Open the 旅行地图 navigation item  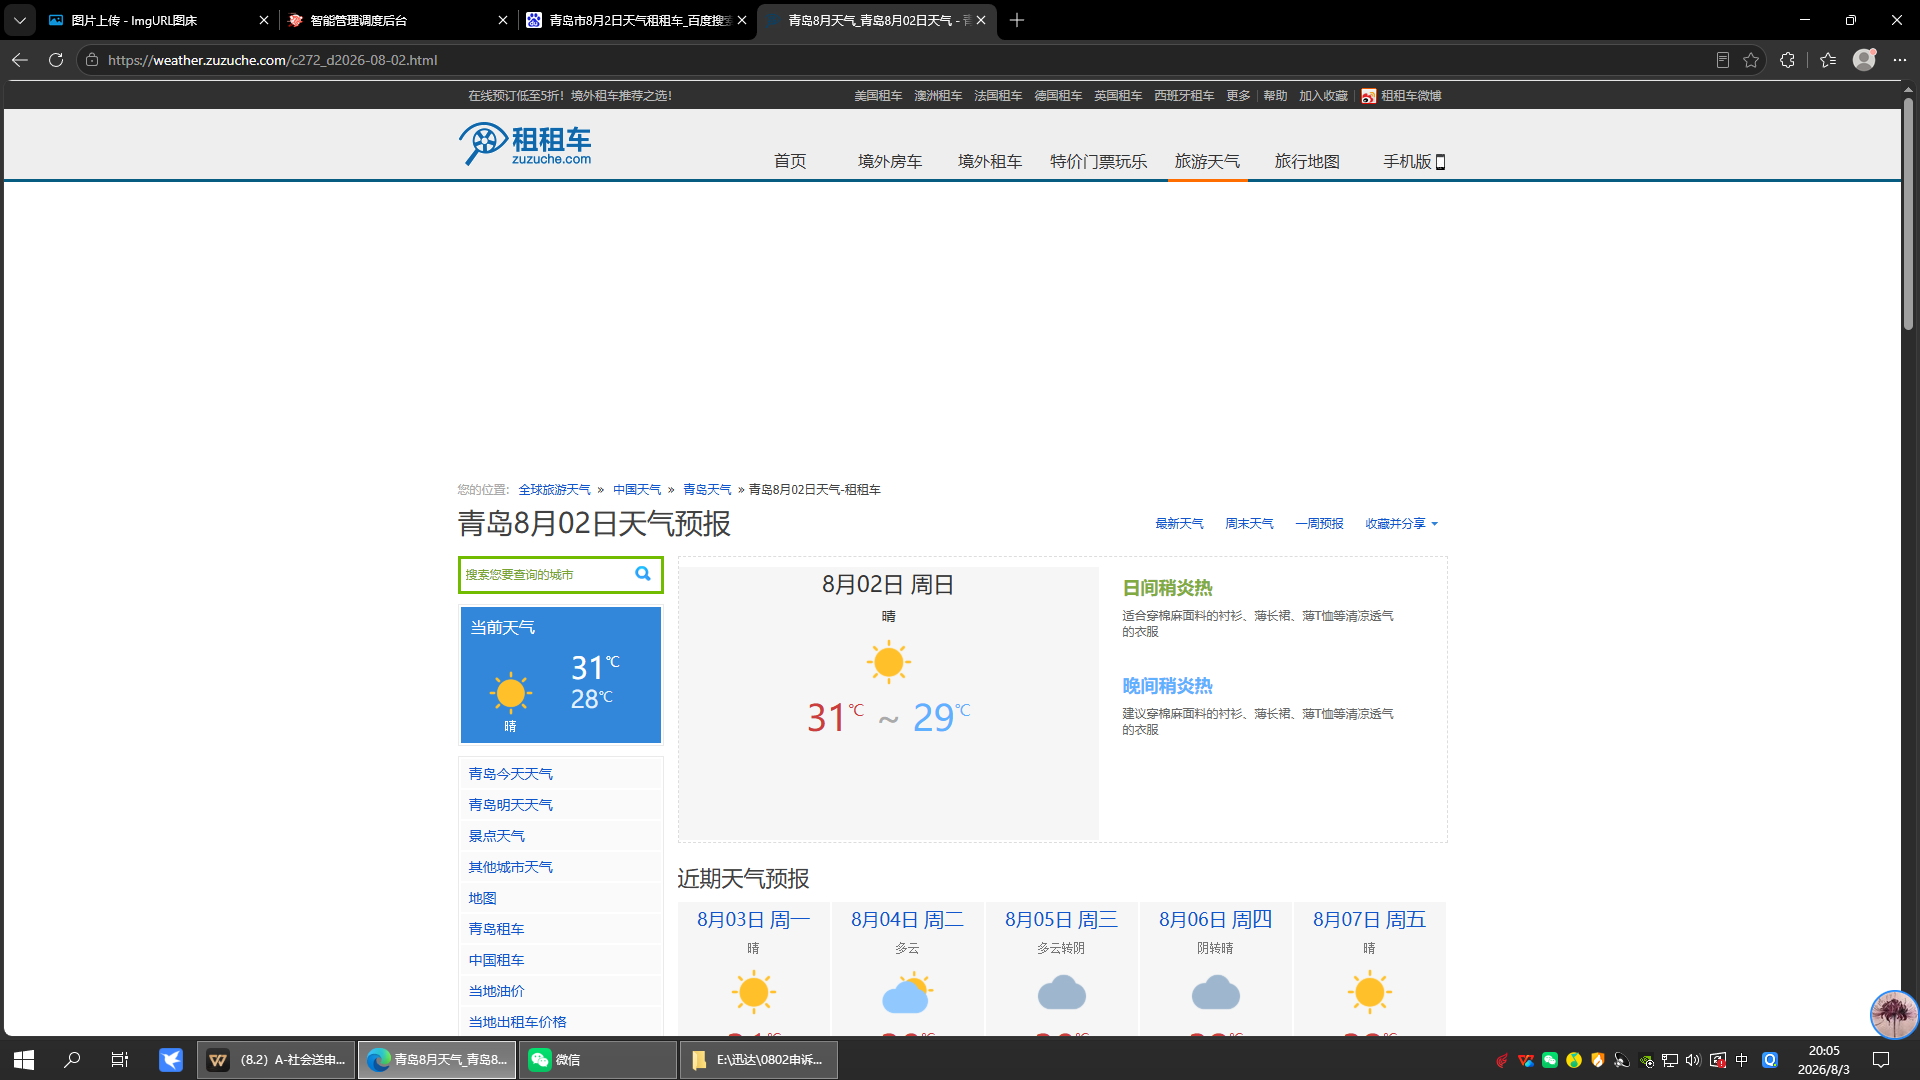pos(1307,161)
